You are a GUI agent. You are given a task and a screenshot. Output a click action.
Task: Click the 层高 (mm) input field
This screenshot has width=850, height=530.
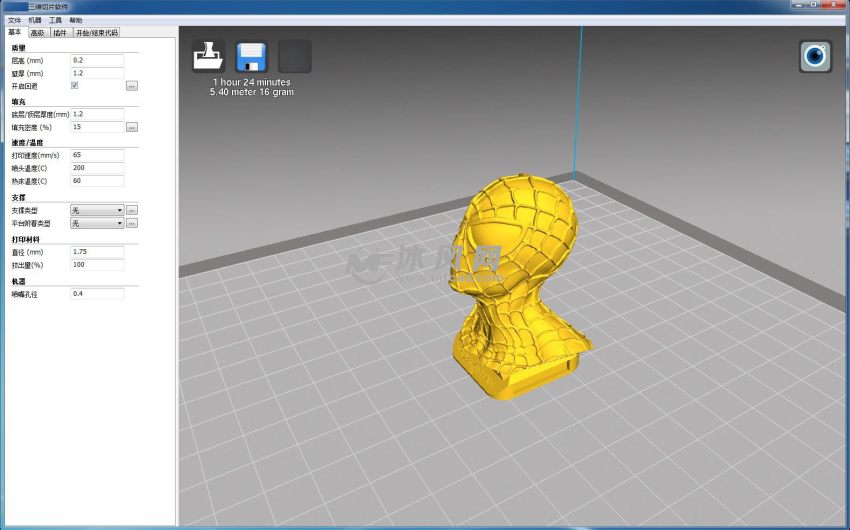pyautogui.click(x=97, y=60)
